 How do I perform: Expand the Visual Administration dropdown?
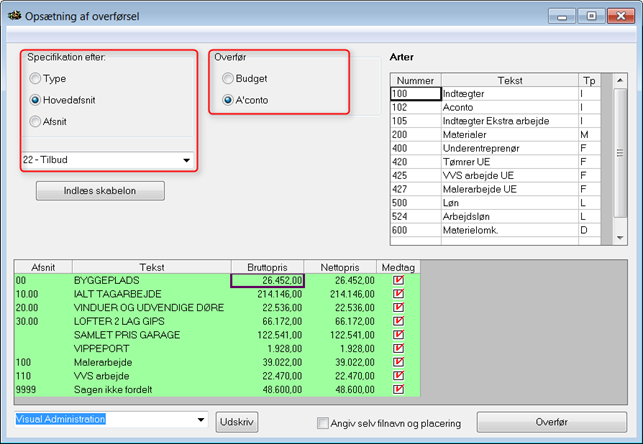point(201,421)
